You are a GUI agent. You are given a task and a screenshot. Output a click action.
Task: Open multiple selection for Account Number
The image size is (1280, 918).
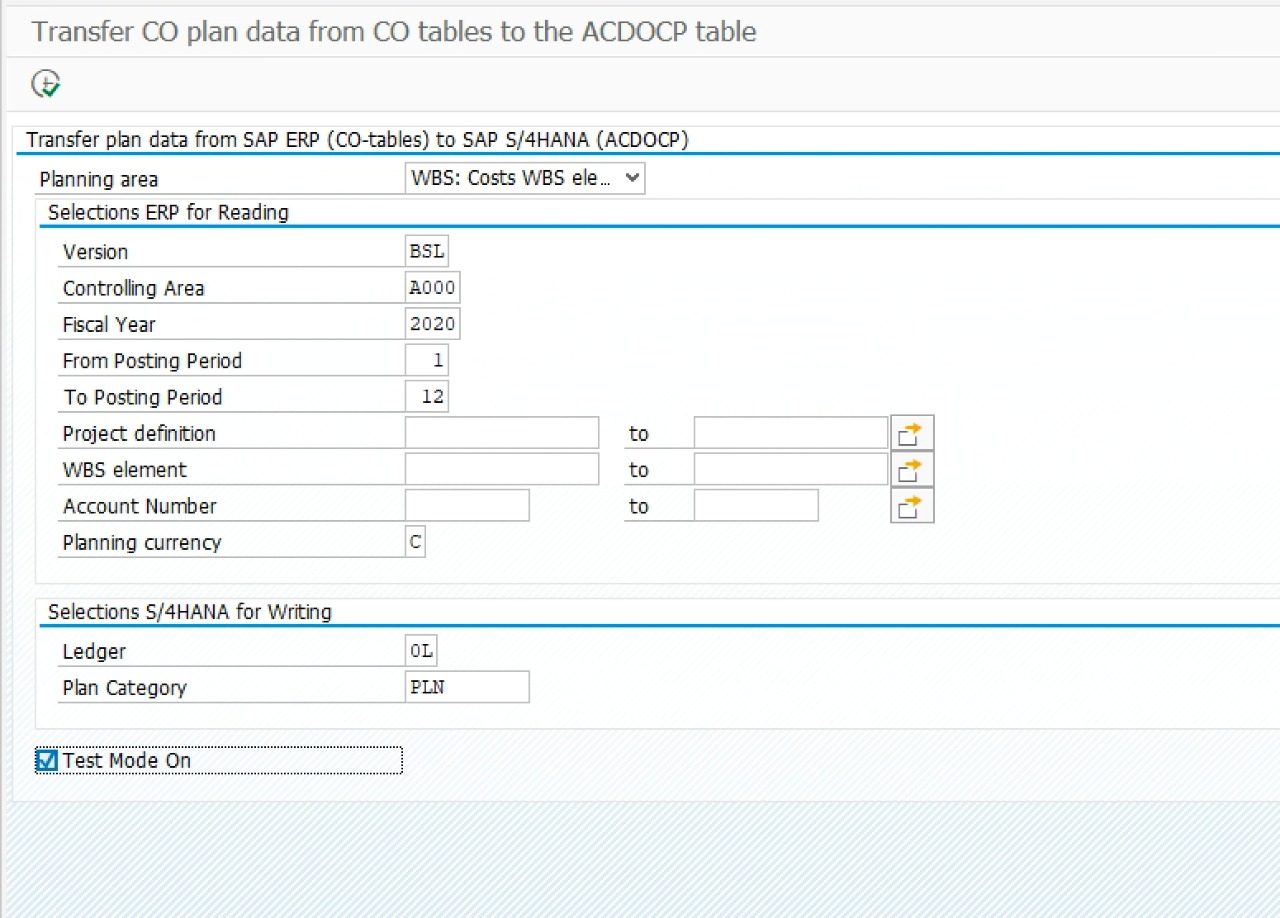tap(912, 506)
